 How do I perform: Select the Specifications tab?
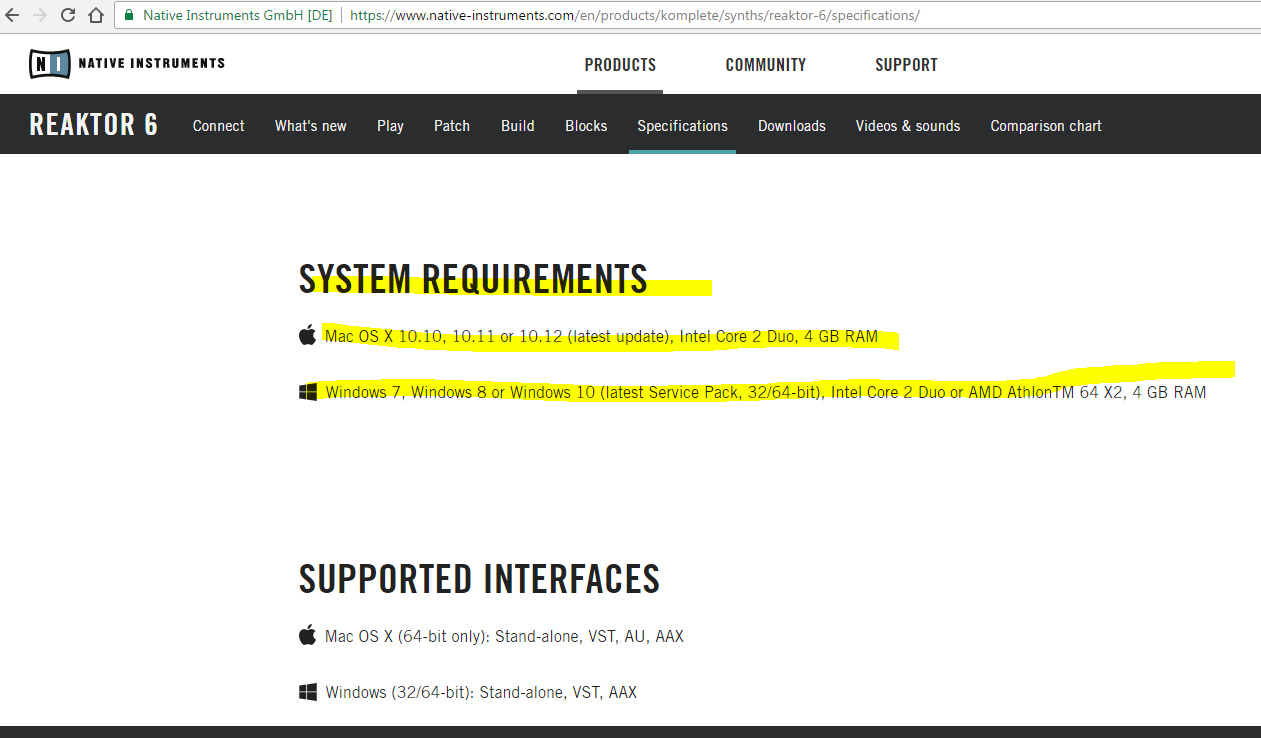(x=682, y=126)
